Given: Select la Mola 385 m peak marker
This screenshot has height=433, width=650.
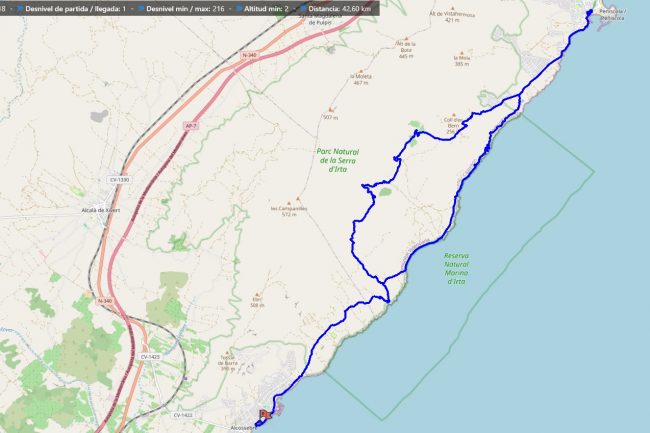Looking at the screenshot, I should (460, 51).
